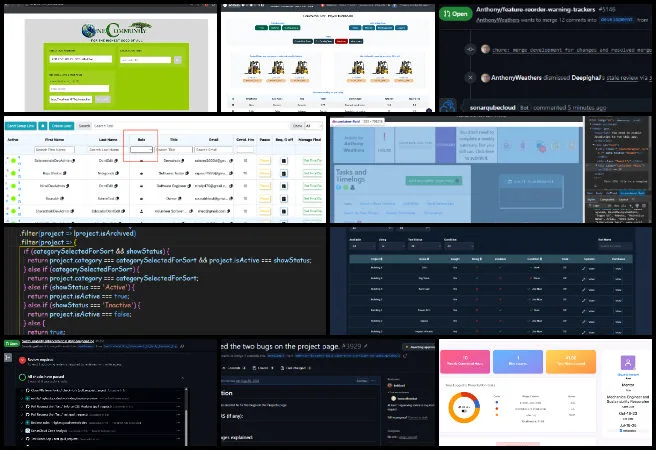Click the code line filtering !project.isArchived
Viewport: 656px width, 450px height.
pyautogui.click(x=78, y=233)
